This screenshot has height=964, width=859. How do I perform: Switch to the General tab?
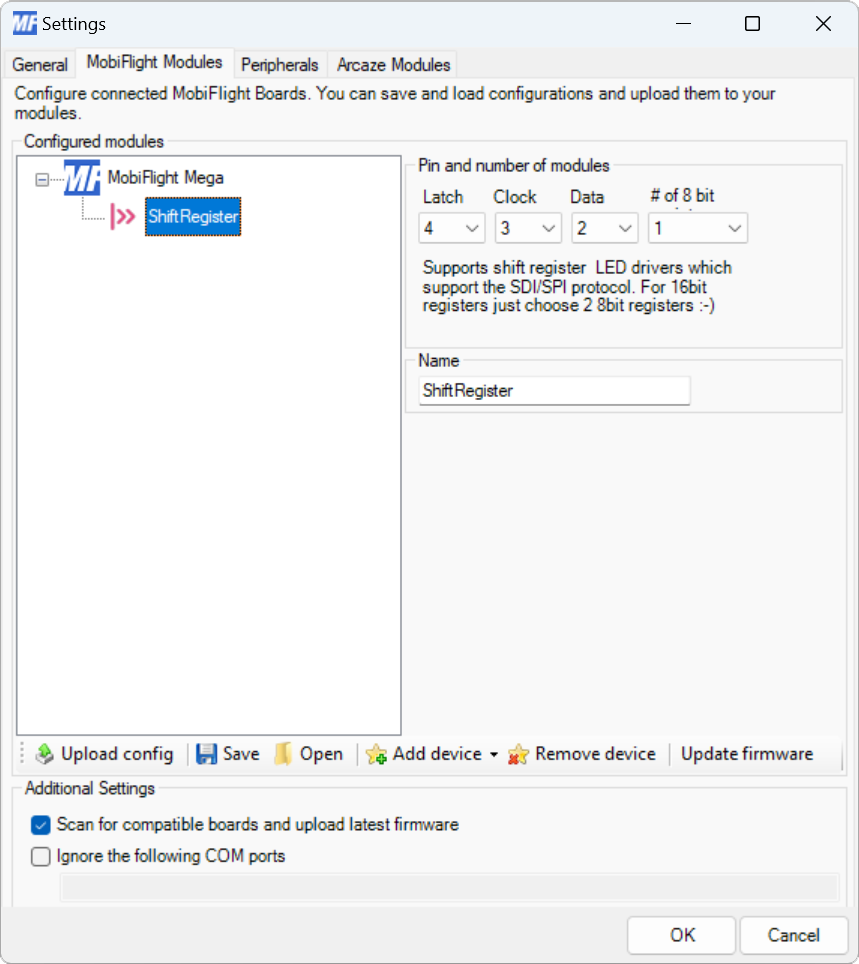coord(39,64)
